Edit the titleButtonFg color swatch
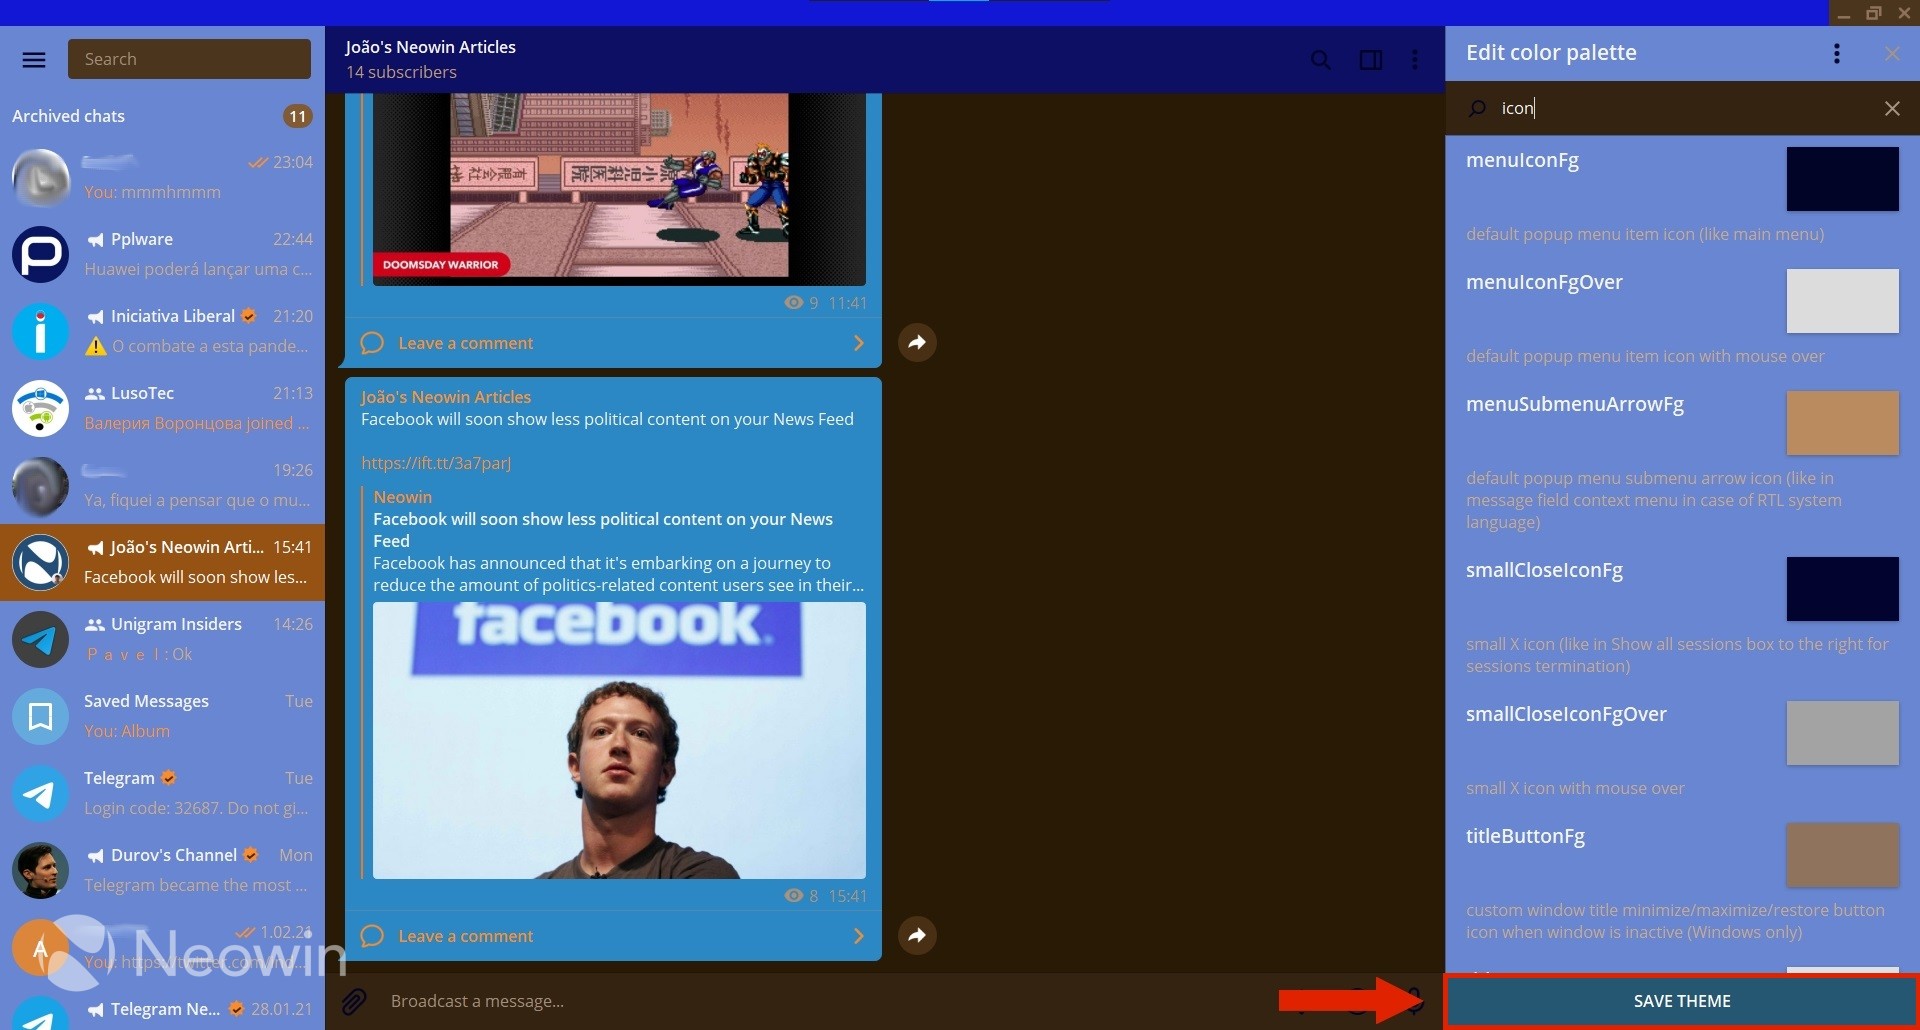 1841,855
